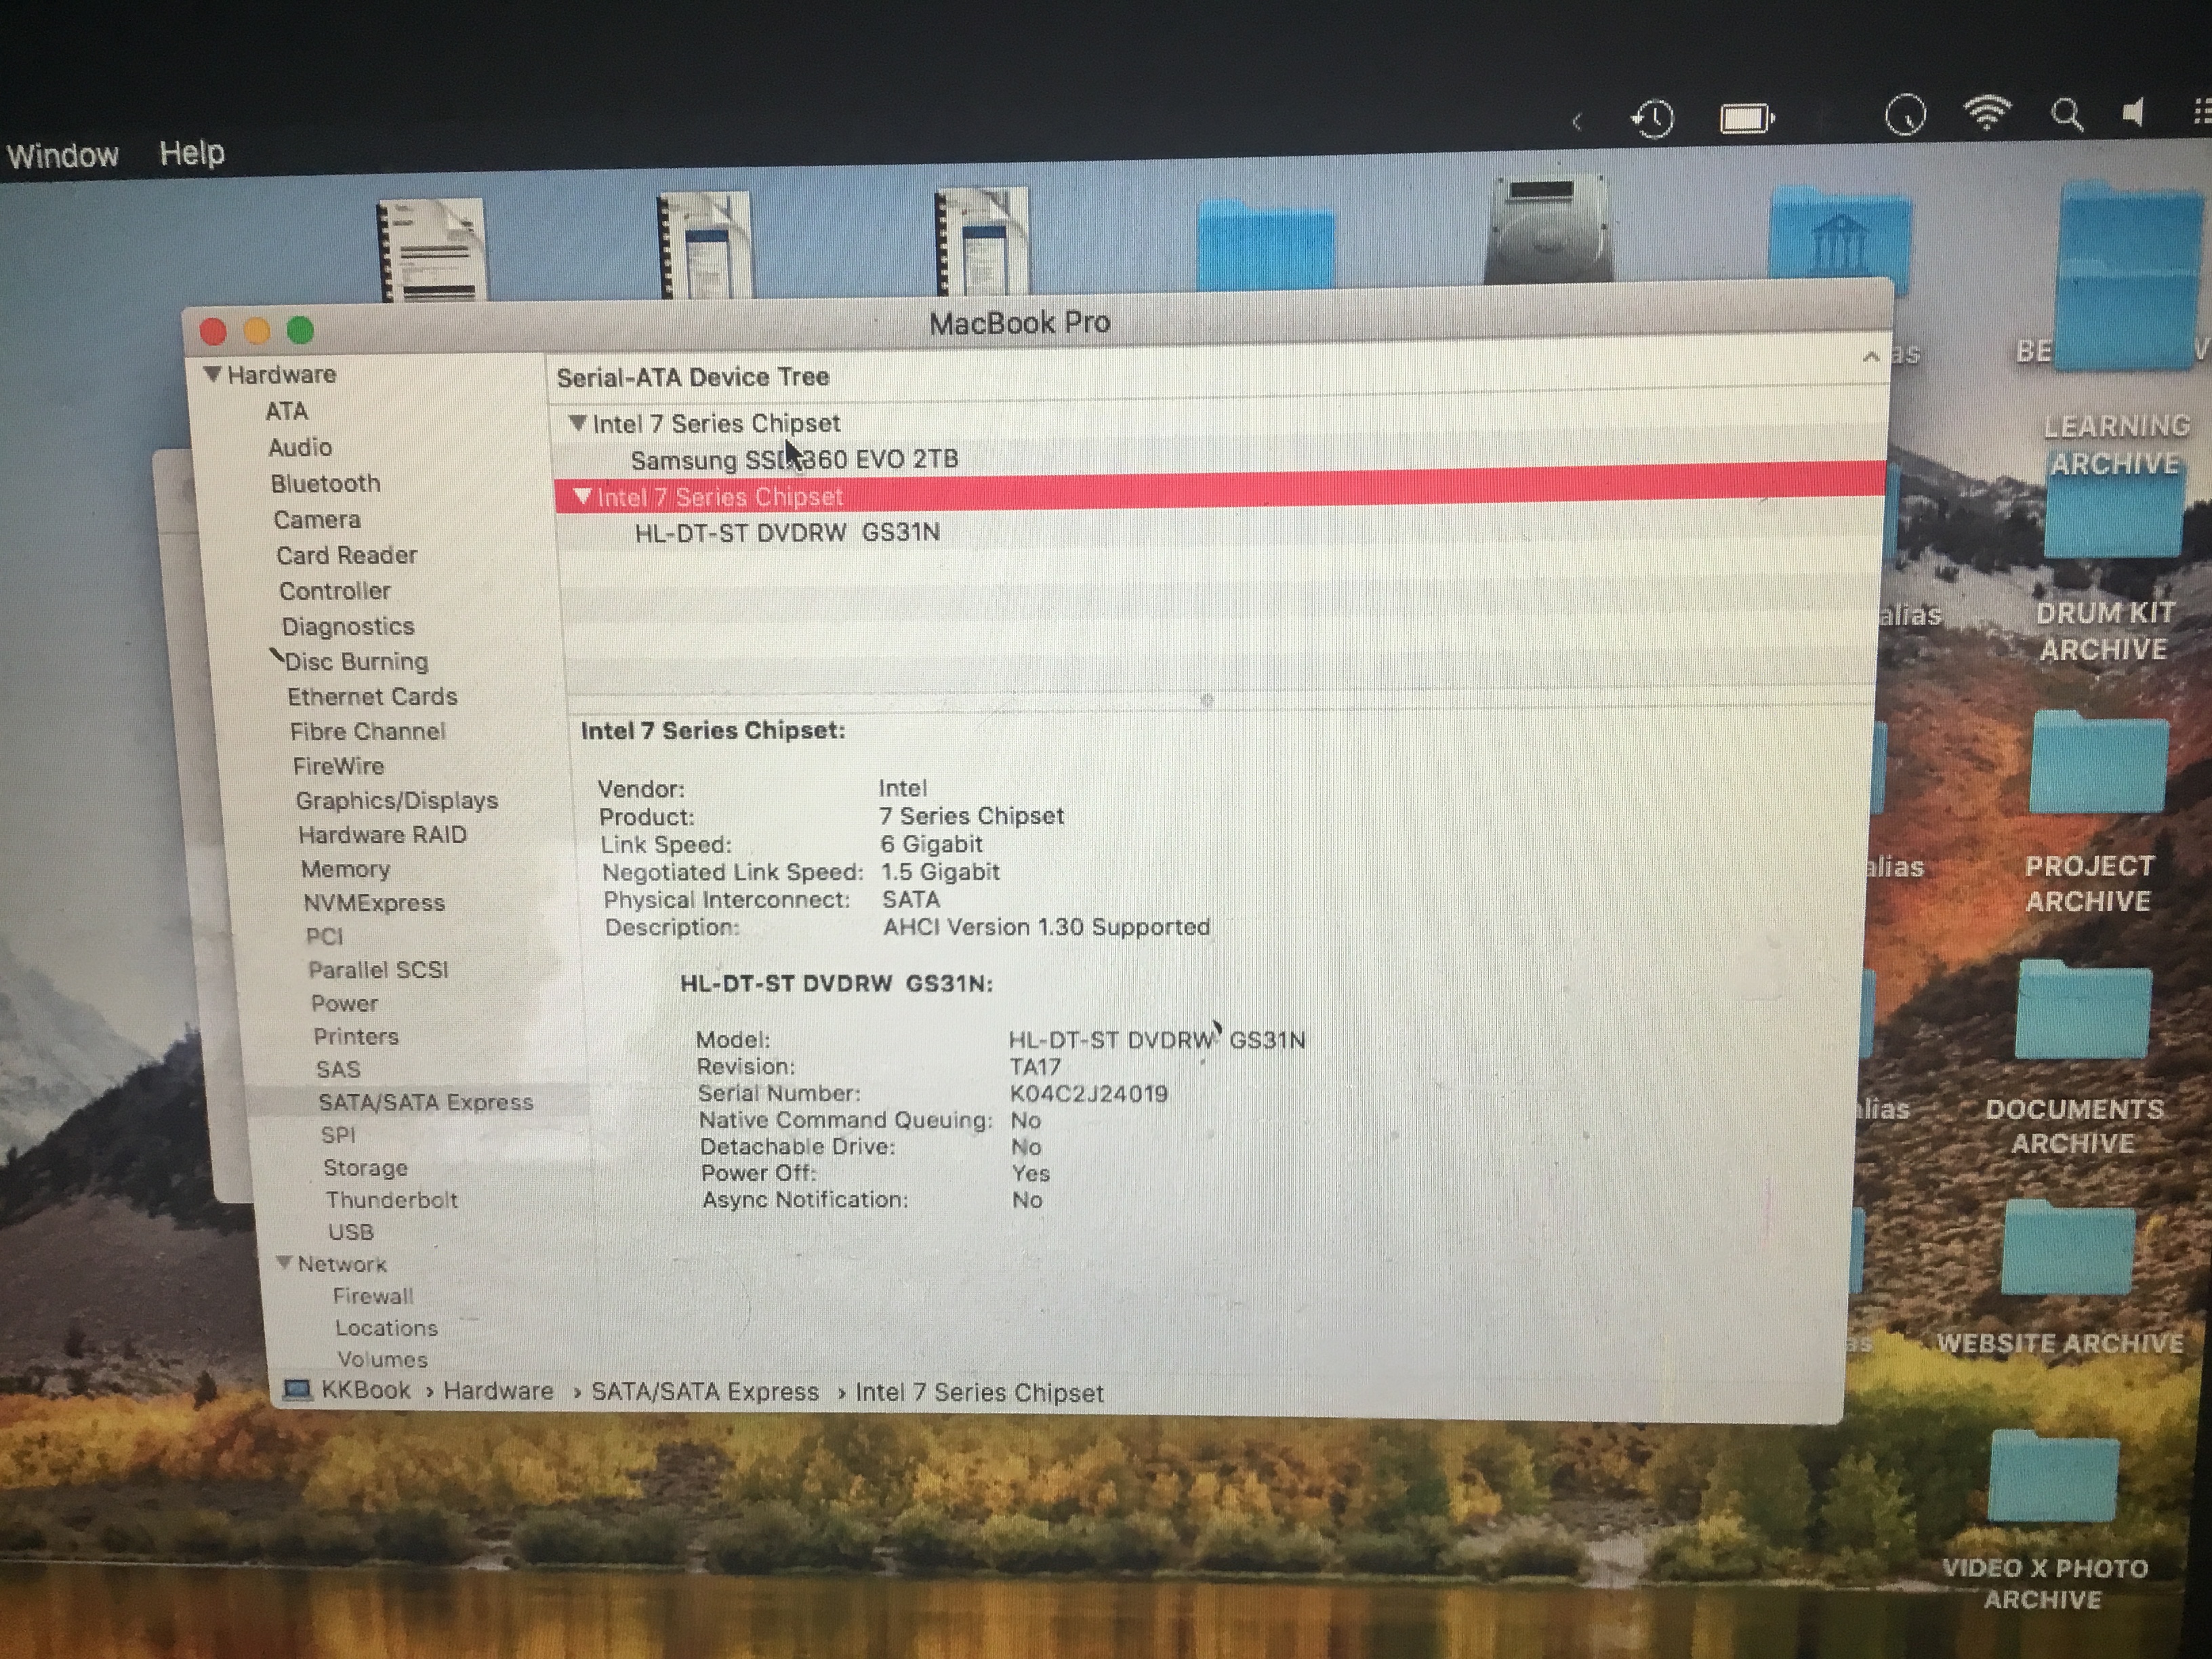This screenshot has height=1659, width=2212.
Task: Click the volume speaker icon
Action: [2133, 113]
